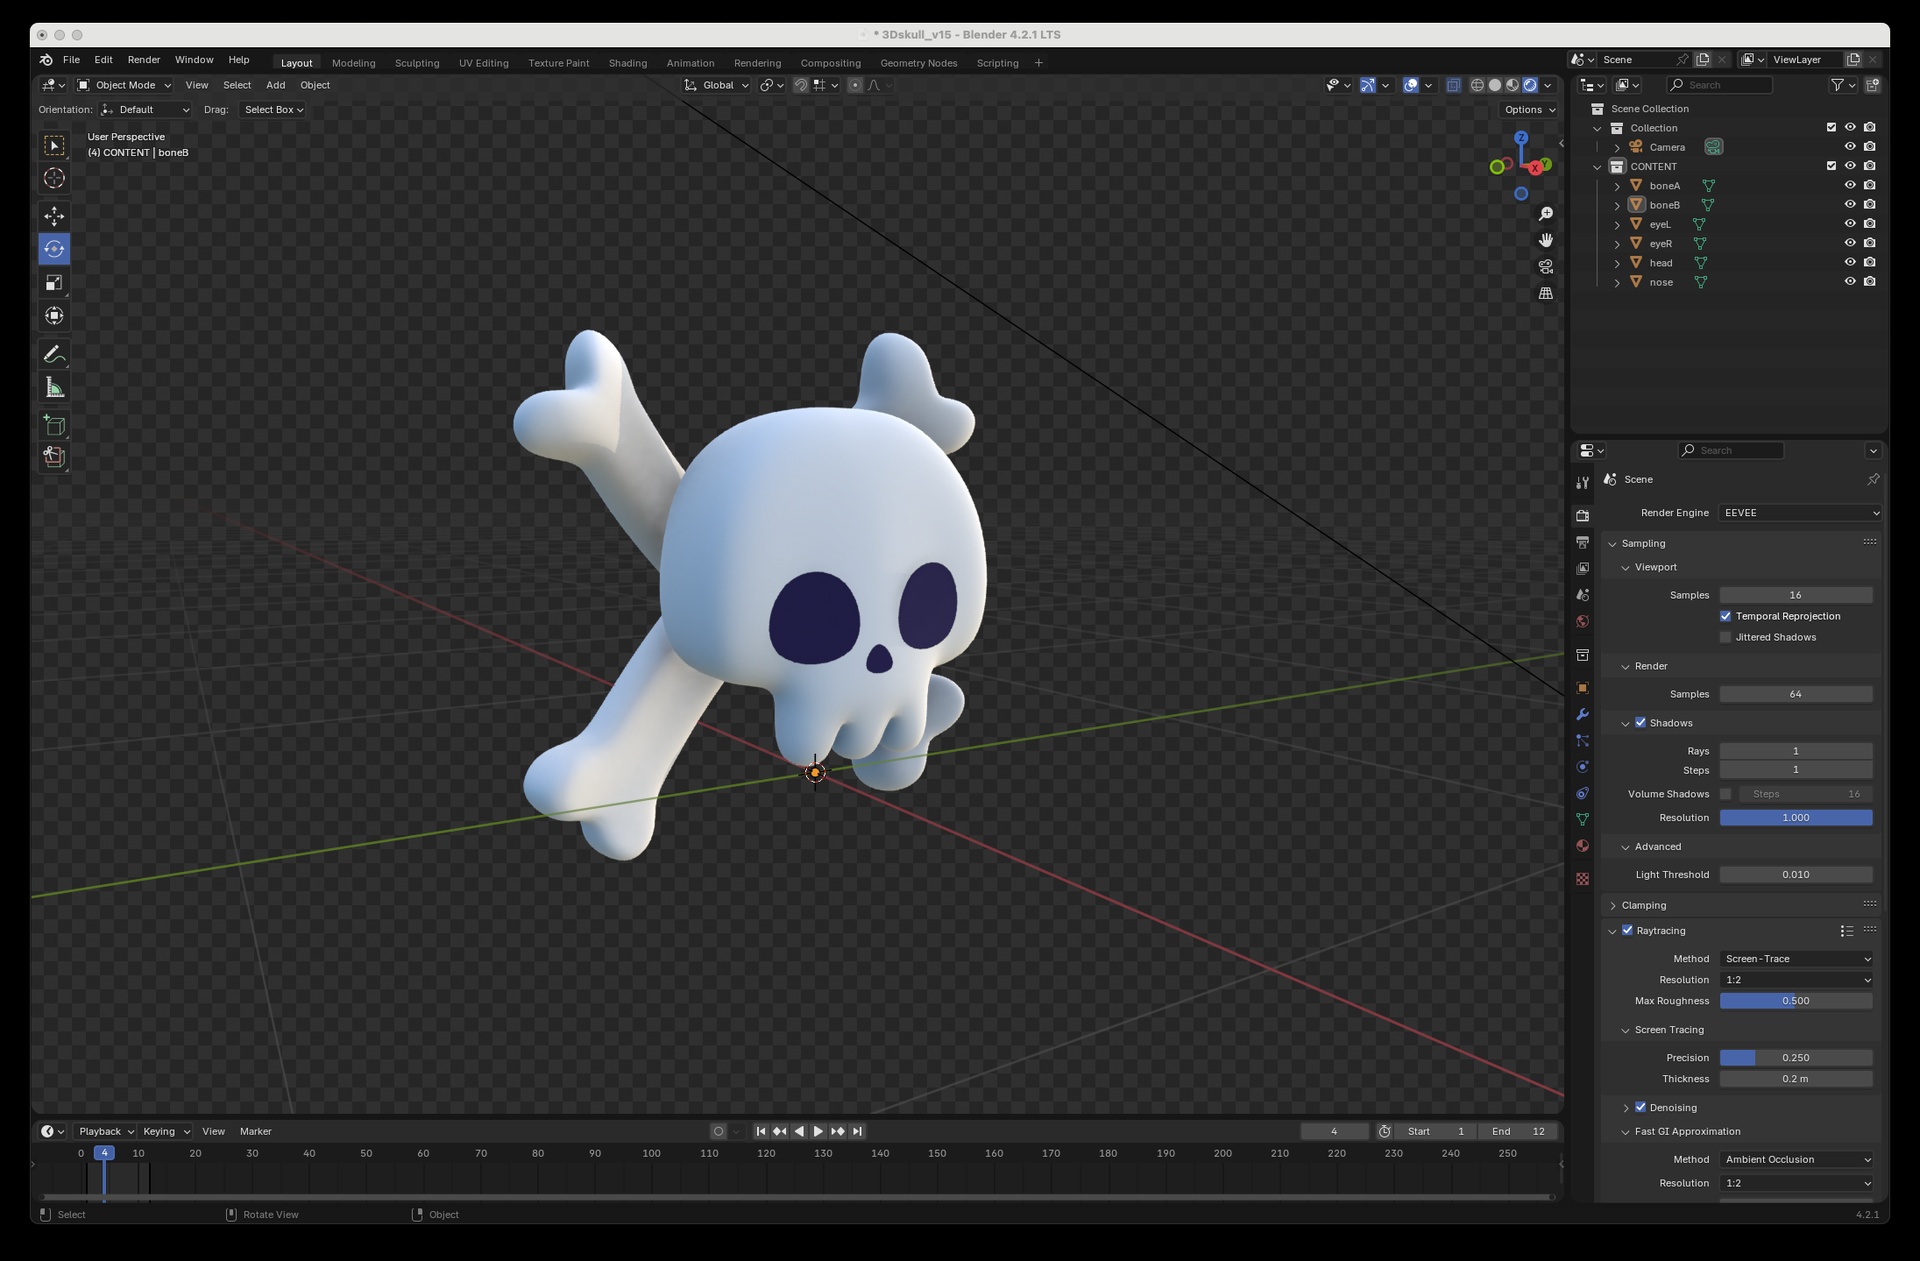Switch orthographic/perspective grid icon
Viewport: 1920px width, 1261px height.
(1546, 294)
